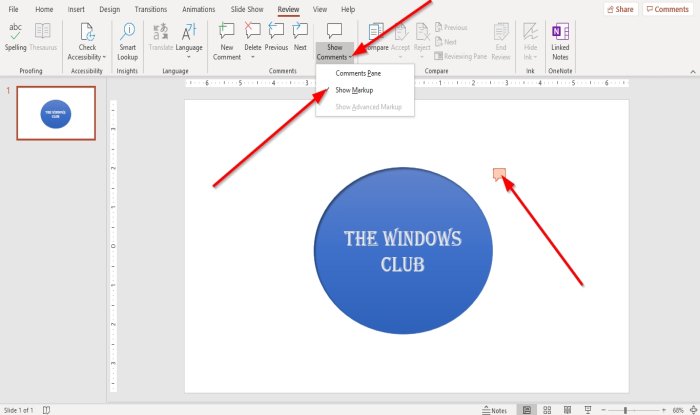Screen dimensions: 700x415
Task: Switch to the Design tab
Action: click(x=109, y=9)
